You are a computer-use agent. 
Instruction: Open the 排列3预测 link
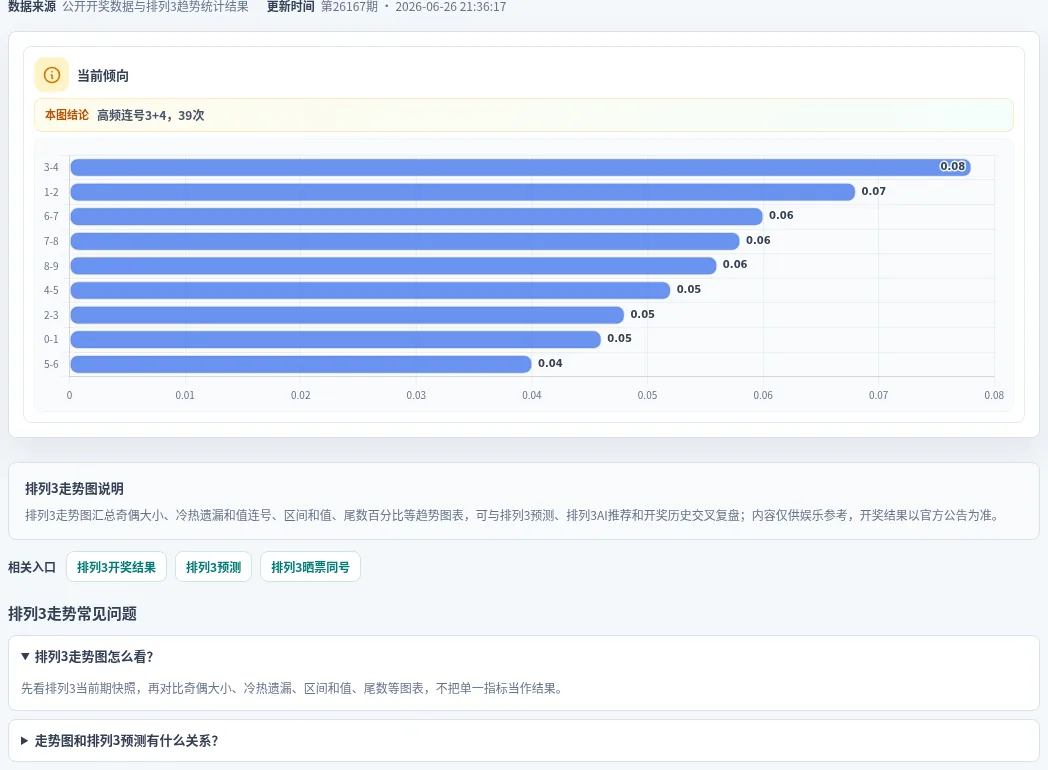[x=213, y=567]
